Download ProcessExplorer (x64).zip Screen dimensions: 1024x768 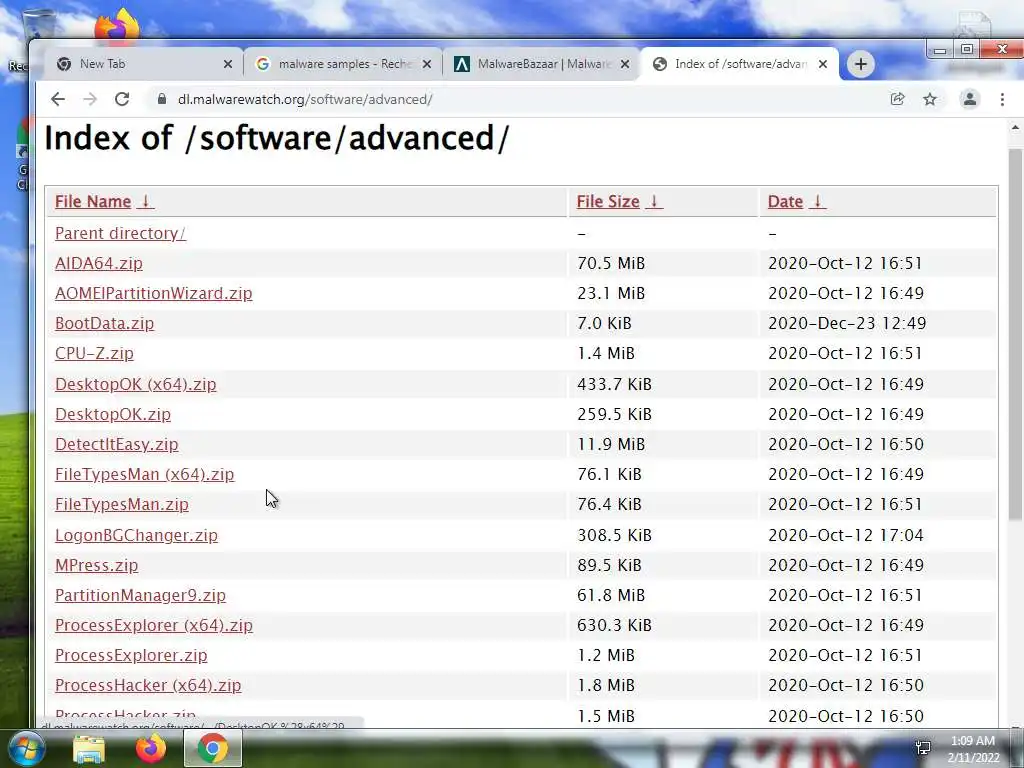[x=153, y=626]
